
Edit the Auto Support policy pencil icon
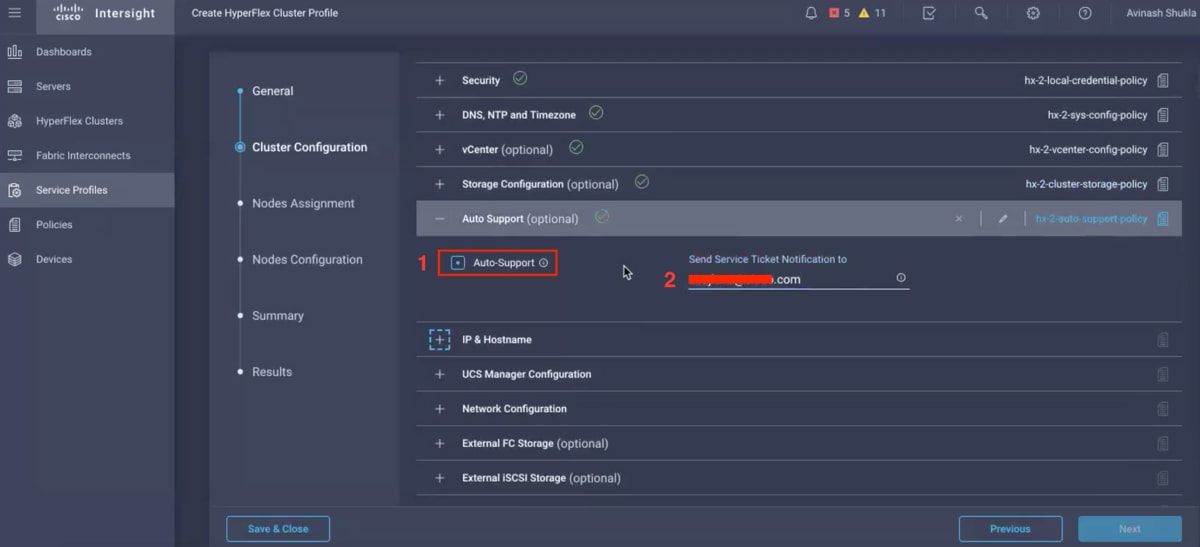tap(1003, 219)
